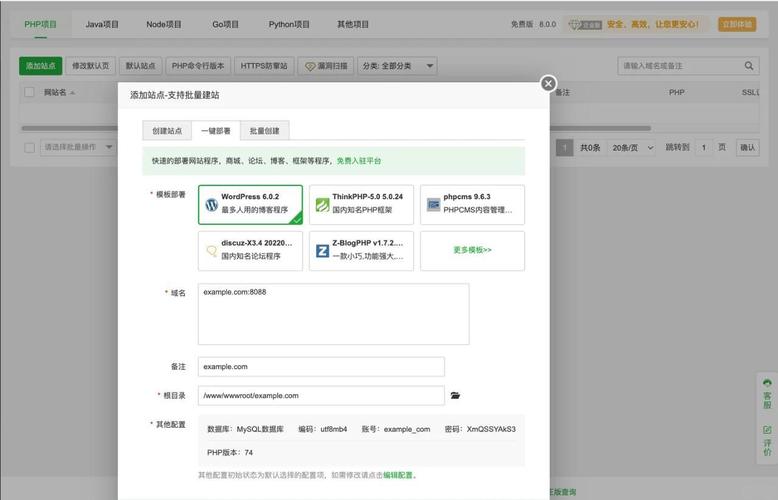Choose the ThinkPHP-5.0 5.0.24 template

(361, 204)
